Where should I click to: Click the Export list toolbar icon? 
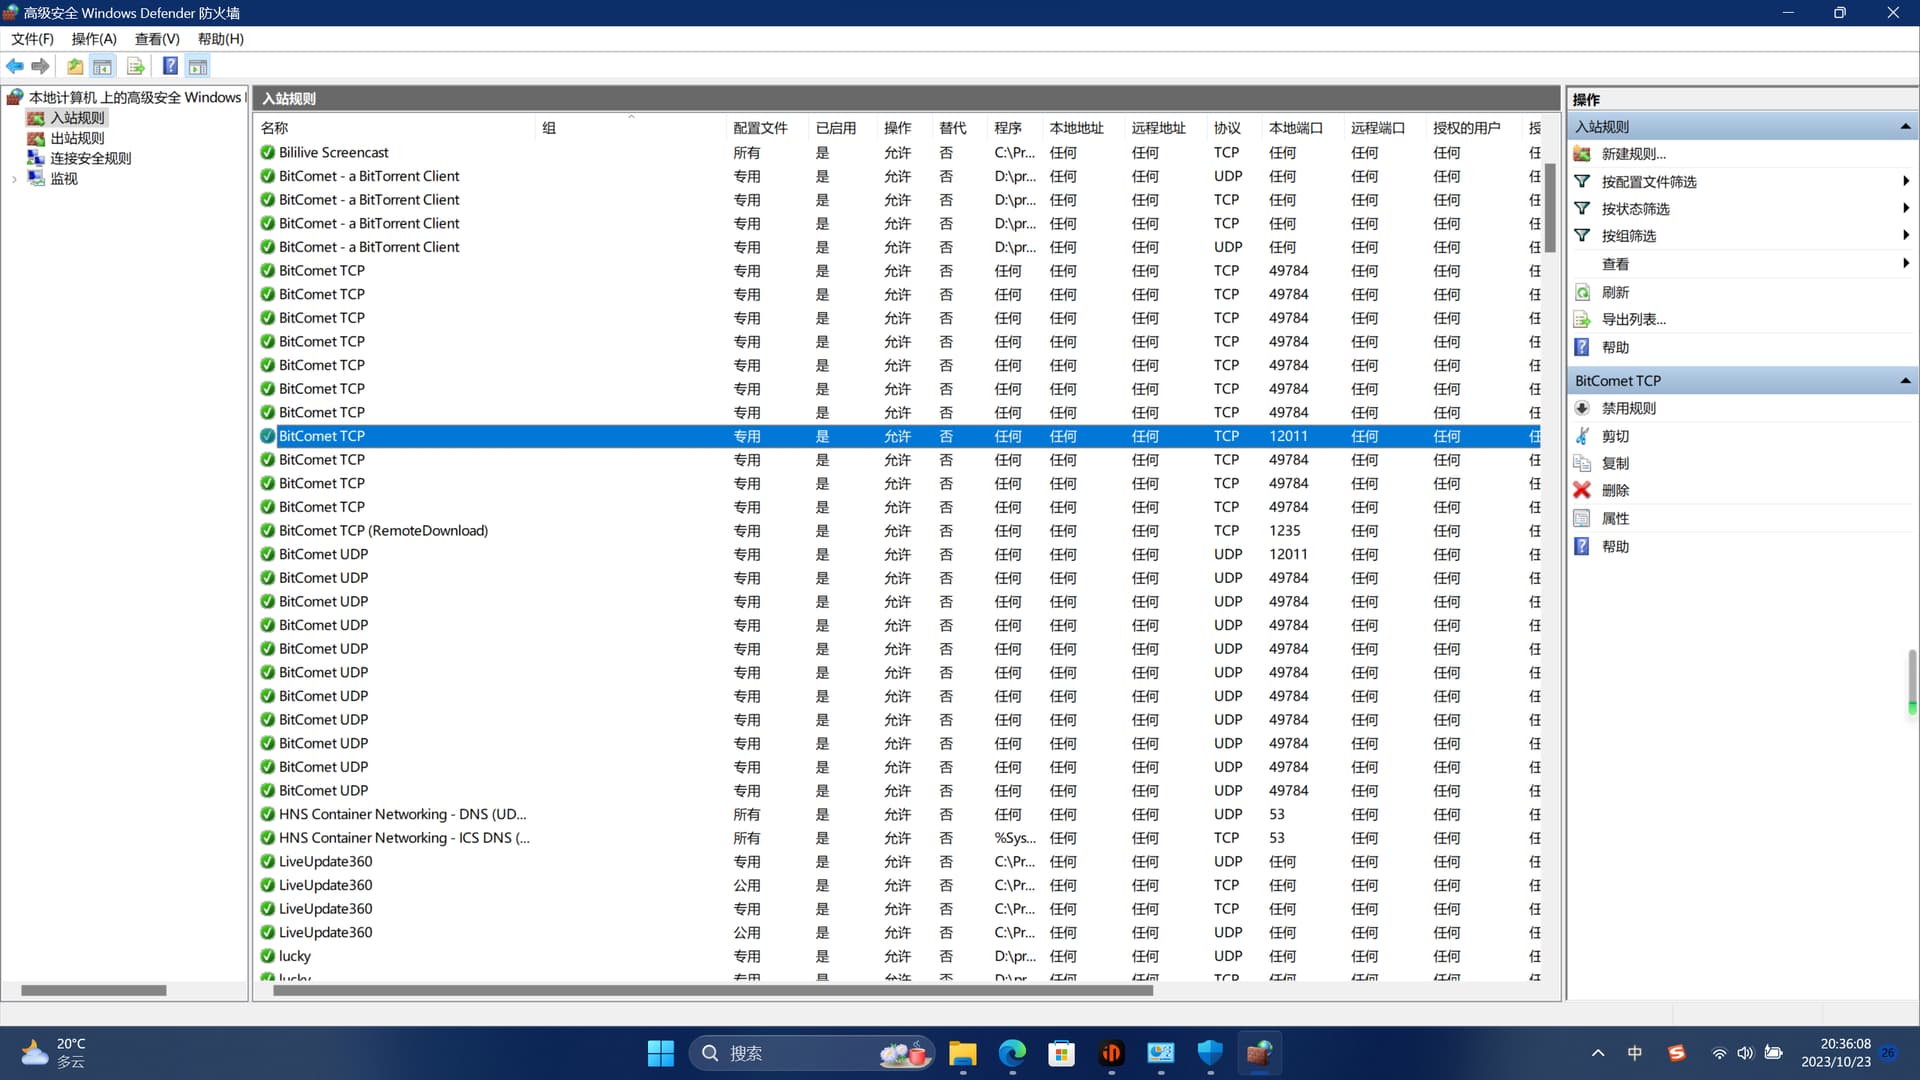pos(136,66)
